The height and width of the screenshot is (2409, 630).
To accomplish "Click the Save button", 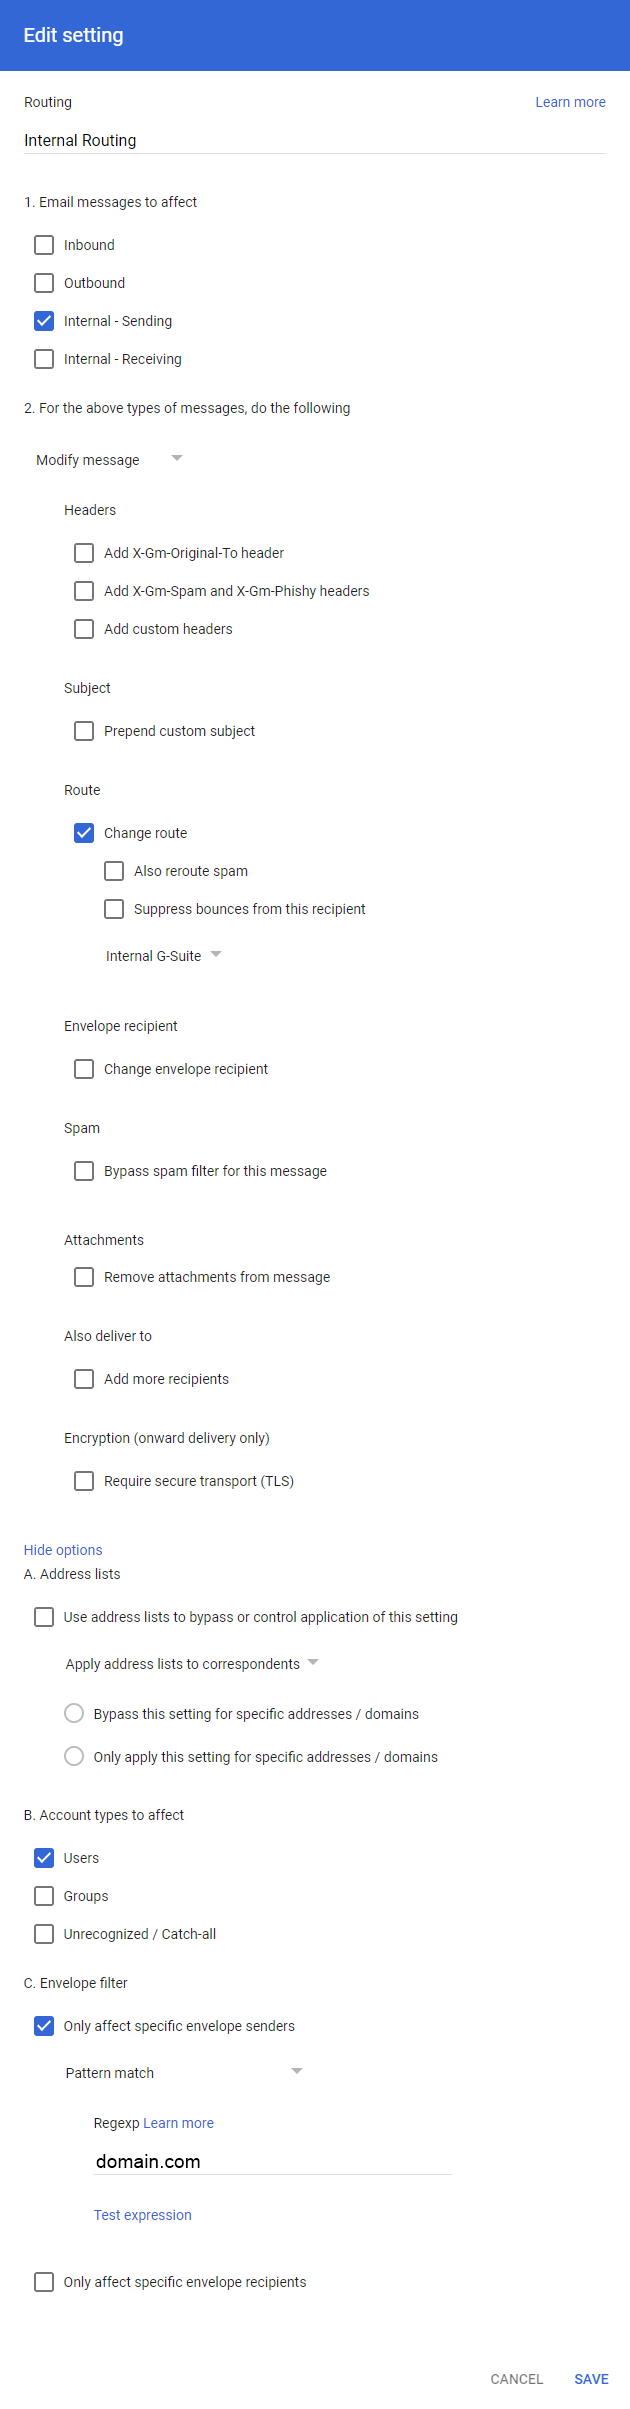I will point(591,2379).
